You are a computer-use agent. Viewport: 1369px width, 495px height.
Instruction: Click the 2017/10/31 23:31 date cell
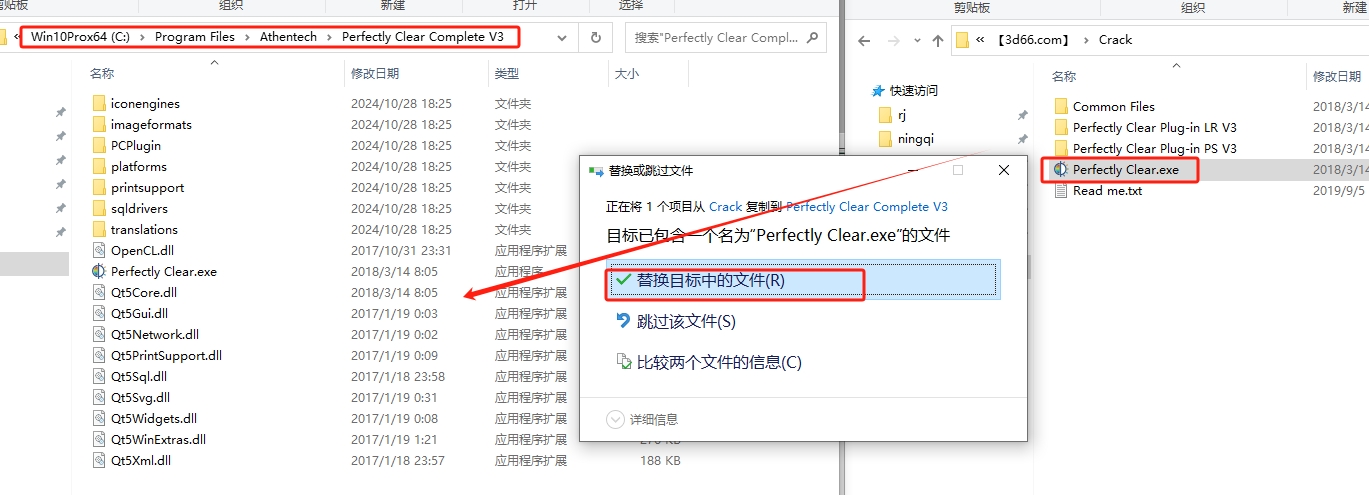(401, 250)
